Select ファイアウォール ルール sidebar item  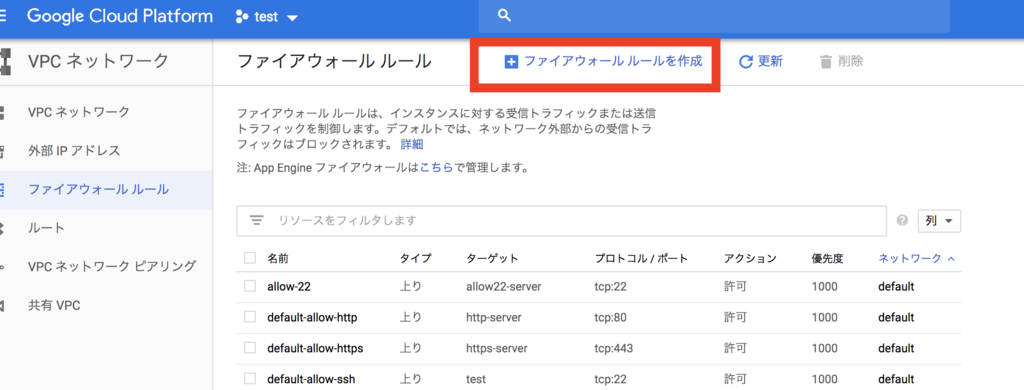coord(106,190)
